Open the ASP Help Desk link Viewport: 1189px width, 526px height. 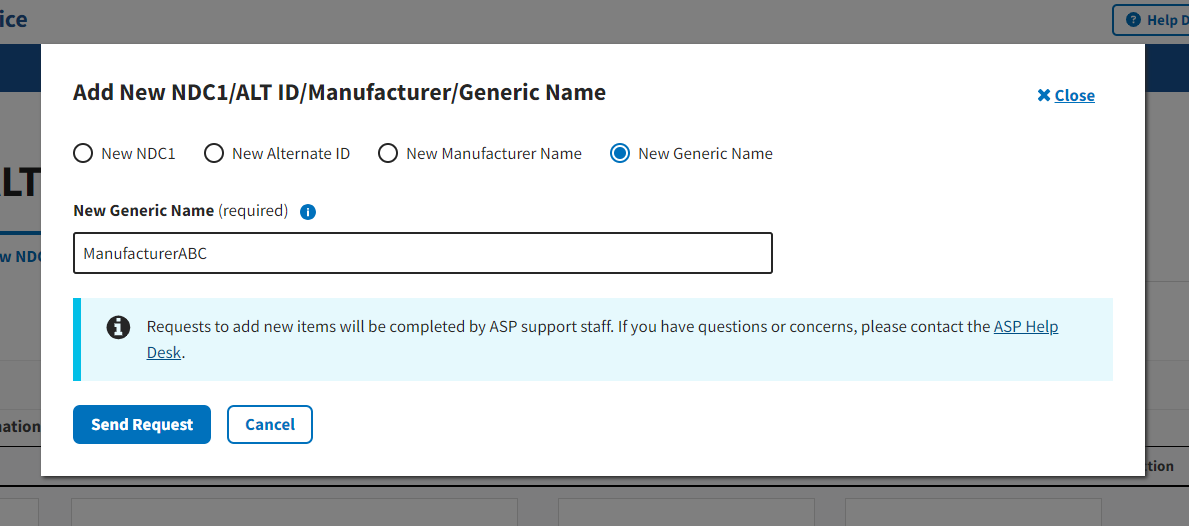1025,327
